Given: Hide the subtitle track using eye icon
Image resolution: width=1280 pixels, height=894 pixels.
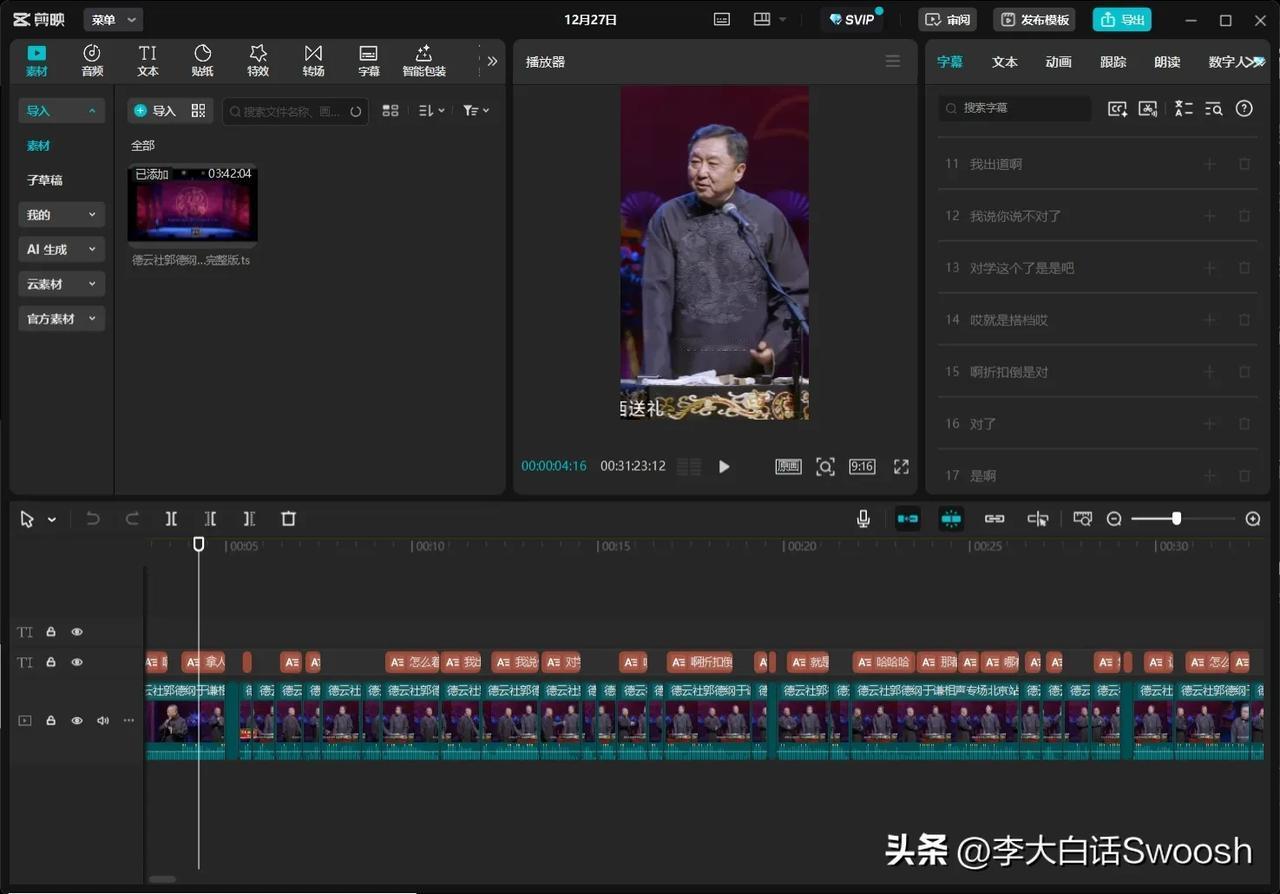Looking at the screenshot, I should click(x=77, y=662).
